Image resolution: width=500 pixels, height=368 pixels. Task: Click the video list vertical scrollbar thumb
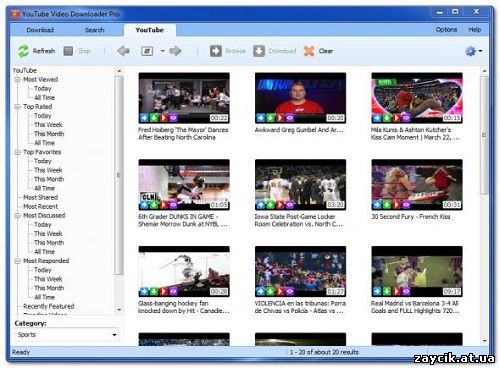[x=484, y=135]
